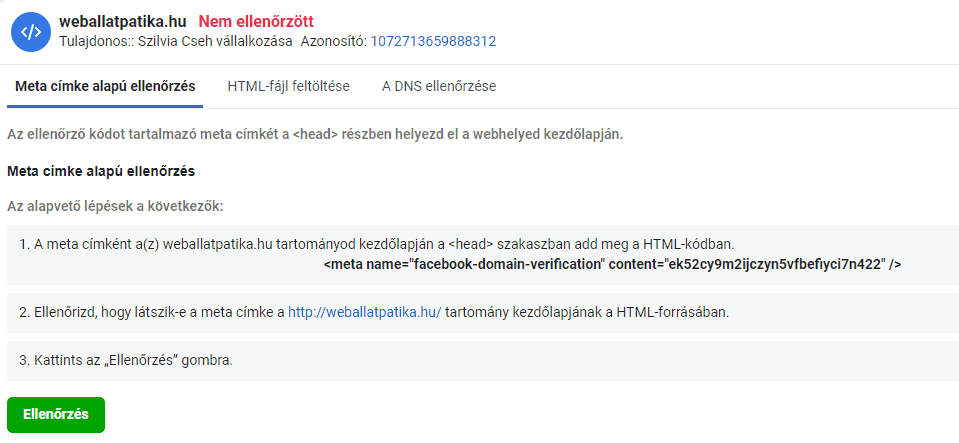
Task: Click the blue code-brackets domain icon
Action: coord(31,31)
